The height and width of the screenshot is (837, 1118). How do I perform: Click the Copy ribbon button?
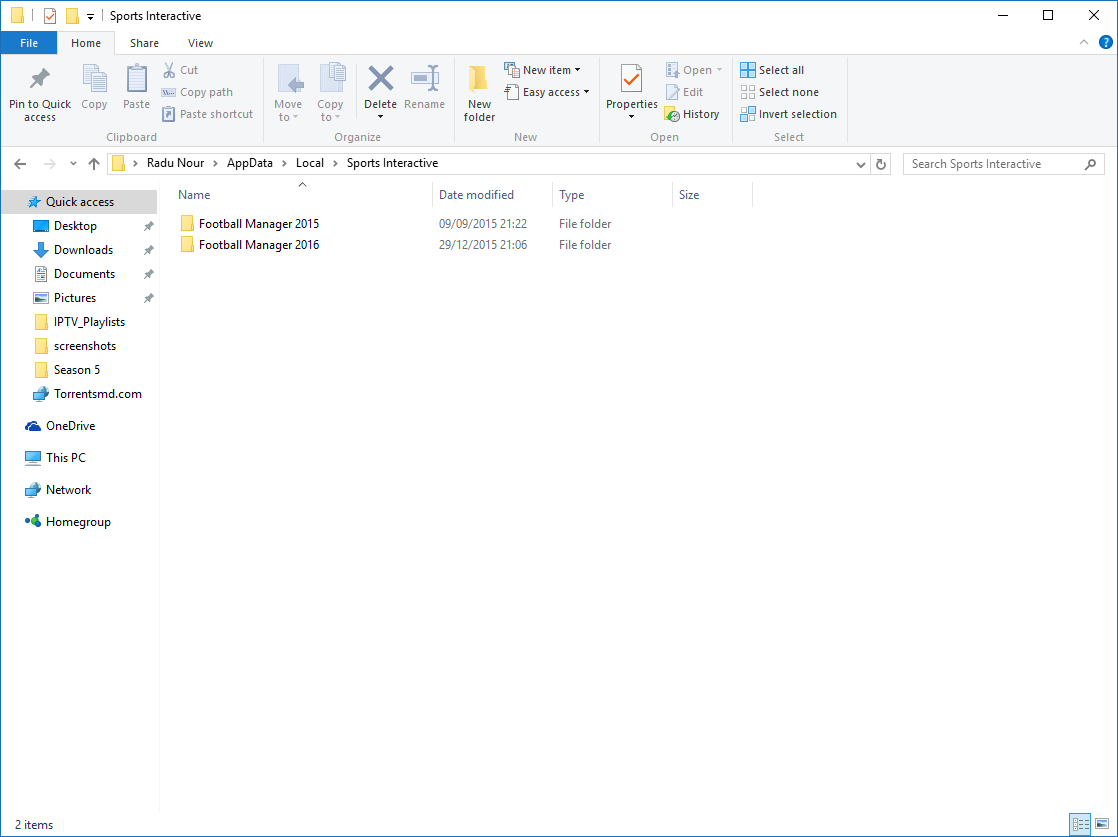(x=94, y=88)
